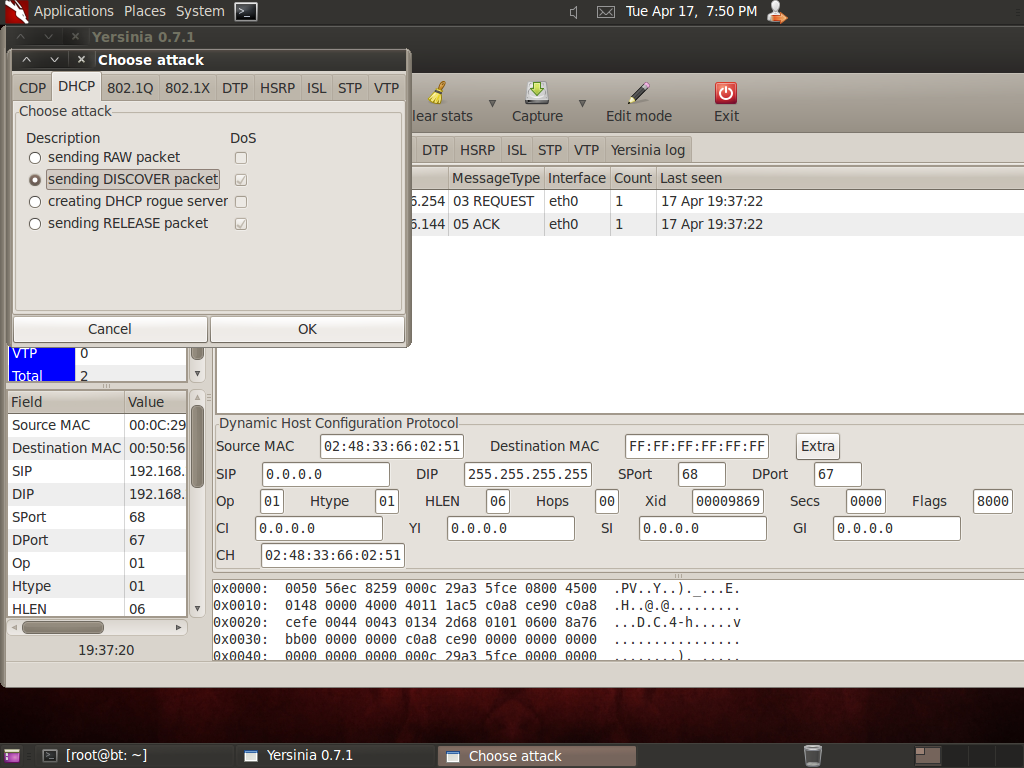Toggle DoS checkbox for sending DISCOVER packet
The width and height of the screenshot is (1024, 768).
241,180
